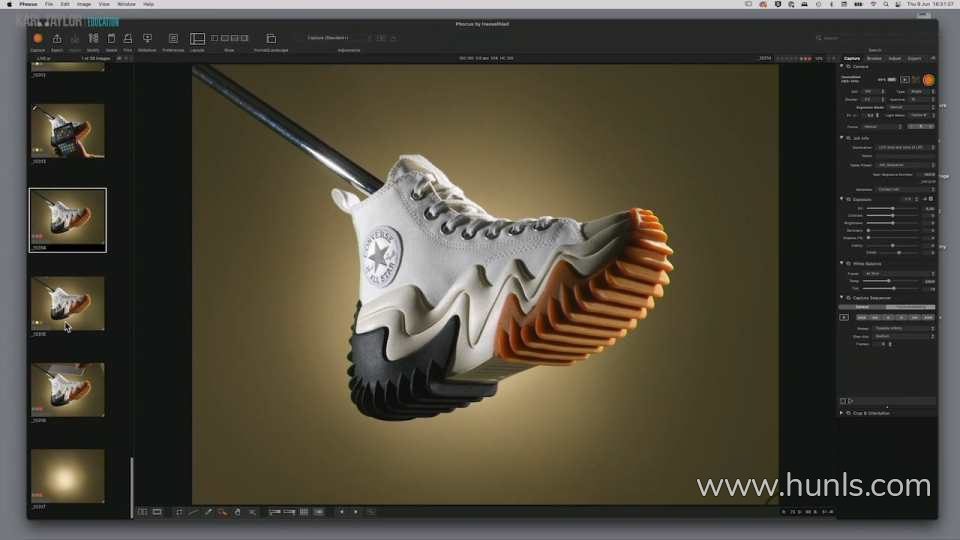Click the main Converse shoe preview image

[485, 285]
